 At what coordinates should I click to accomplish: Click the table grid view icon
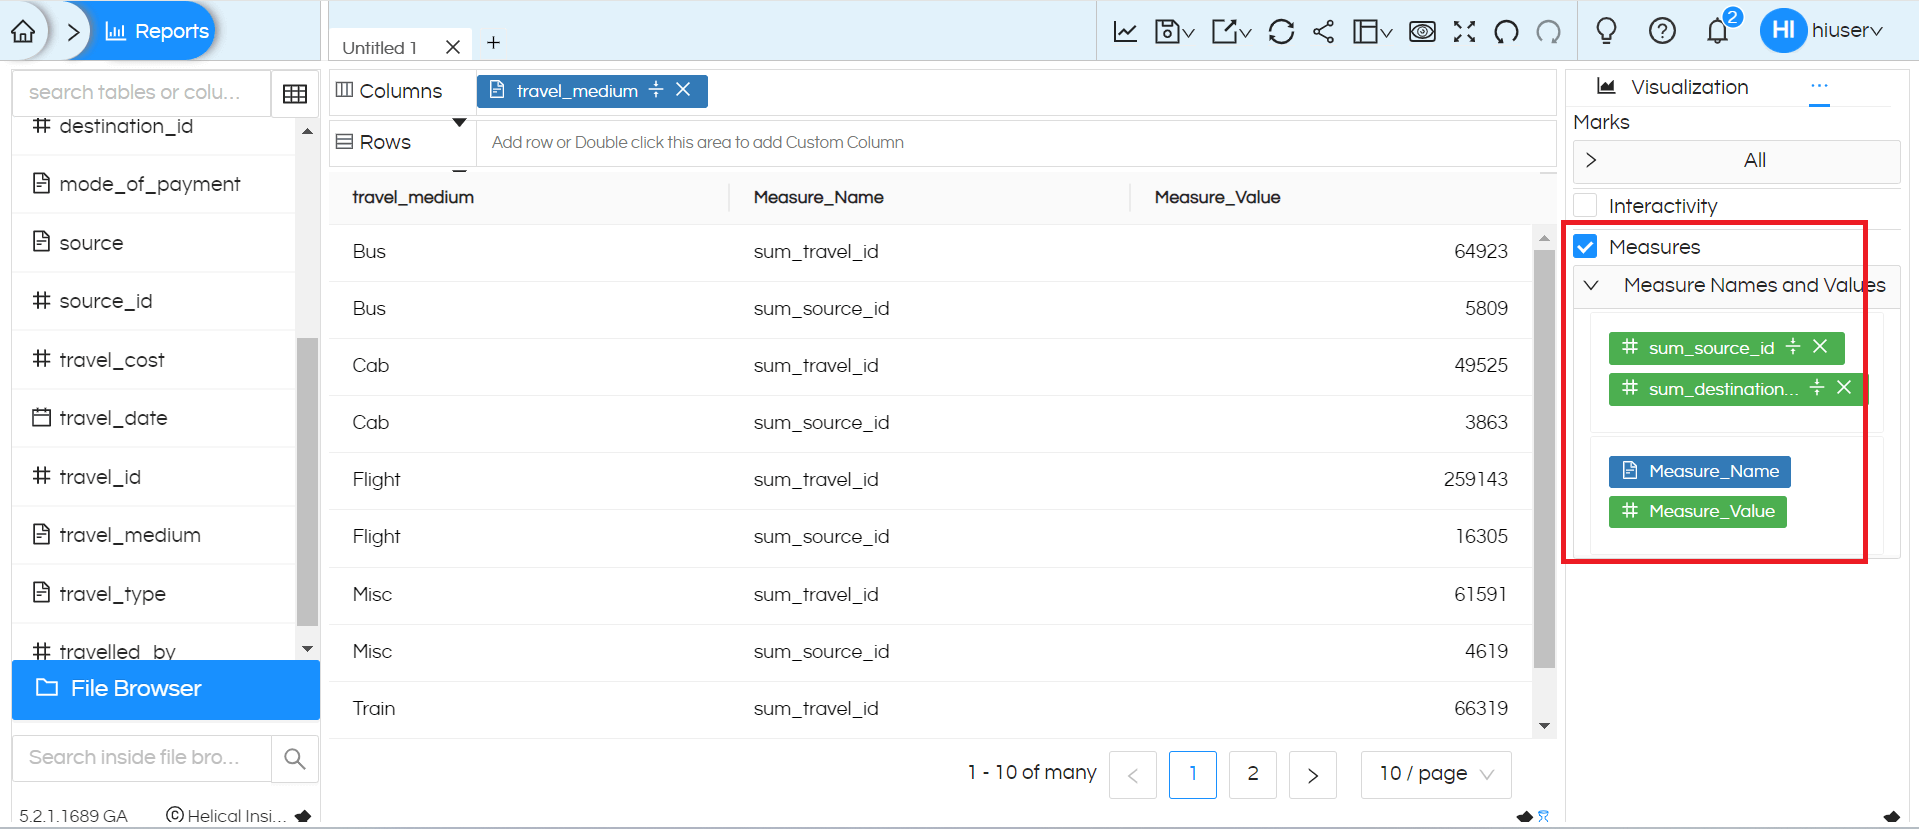pos(295,94)
